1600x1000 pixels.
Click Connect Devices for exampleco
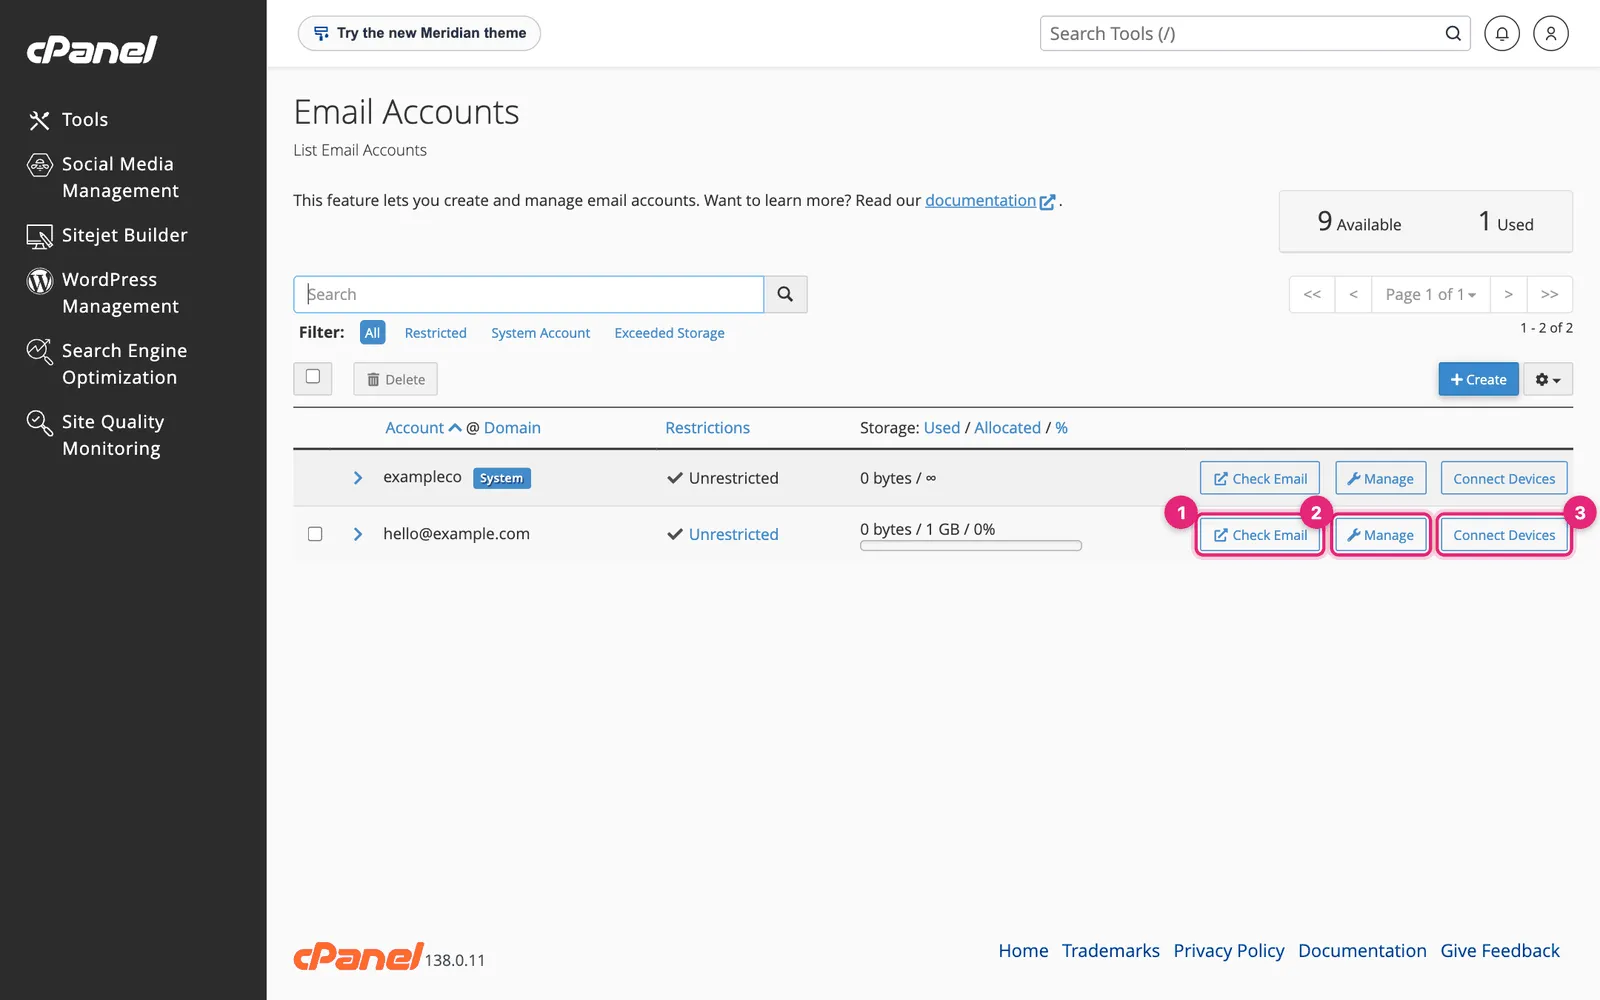(x=1504, y=478)
